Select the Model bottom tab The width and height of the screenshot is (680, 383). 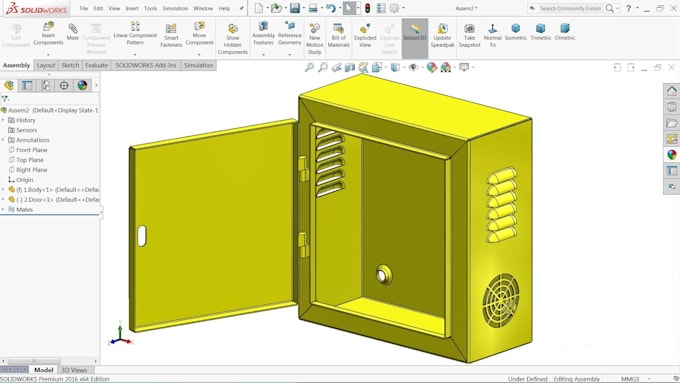click(43, 370)
